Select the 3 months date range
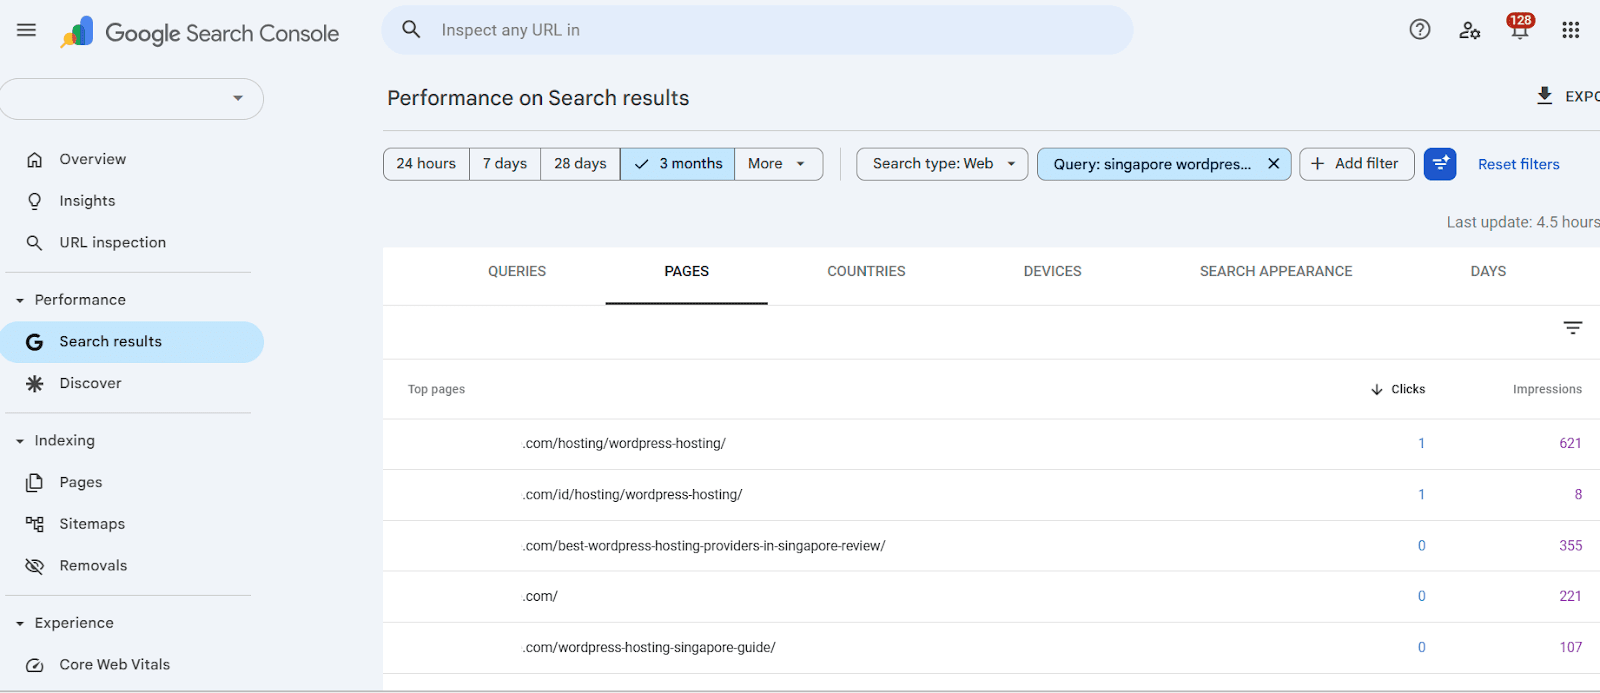This screenshot has height=693, width=1600. pos(678,164)
